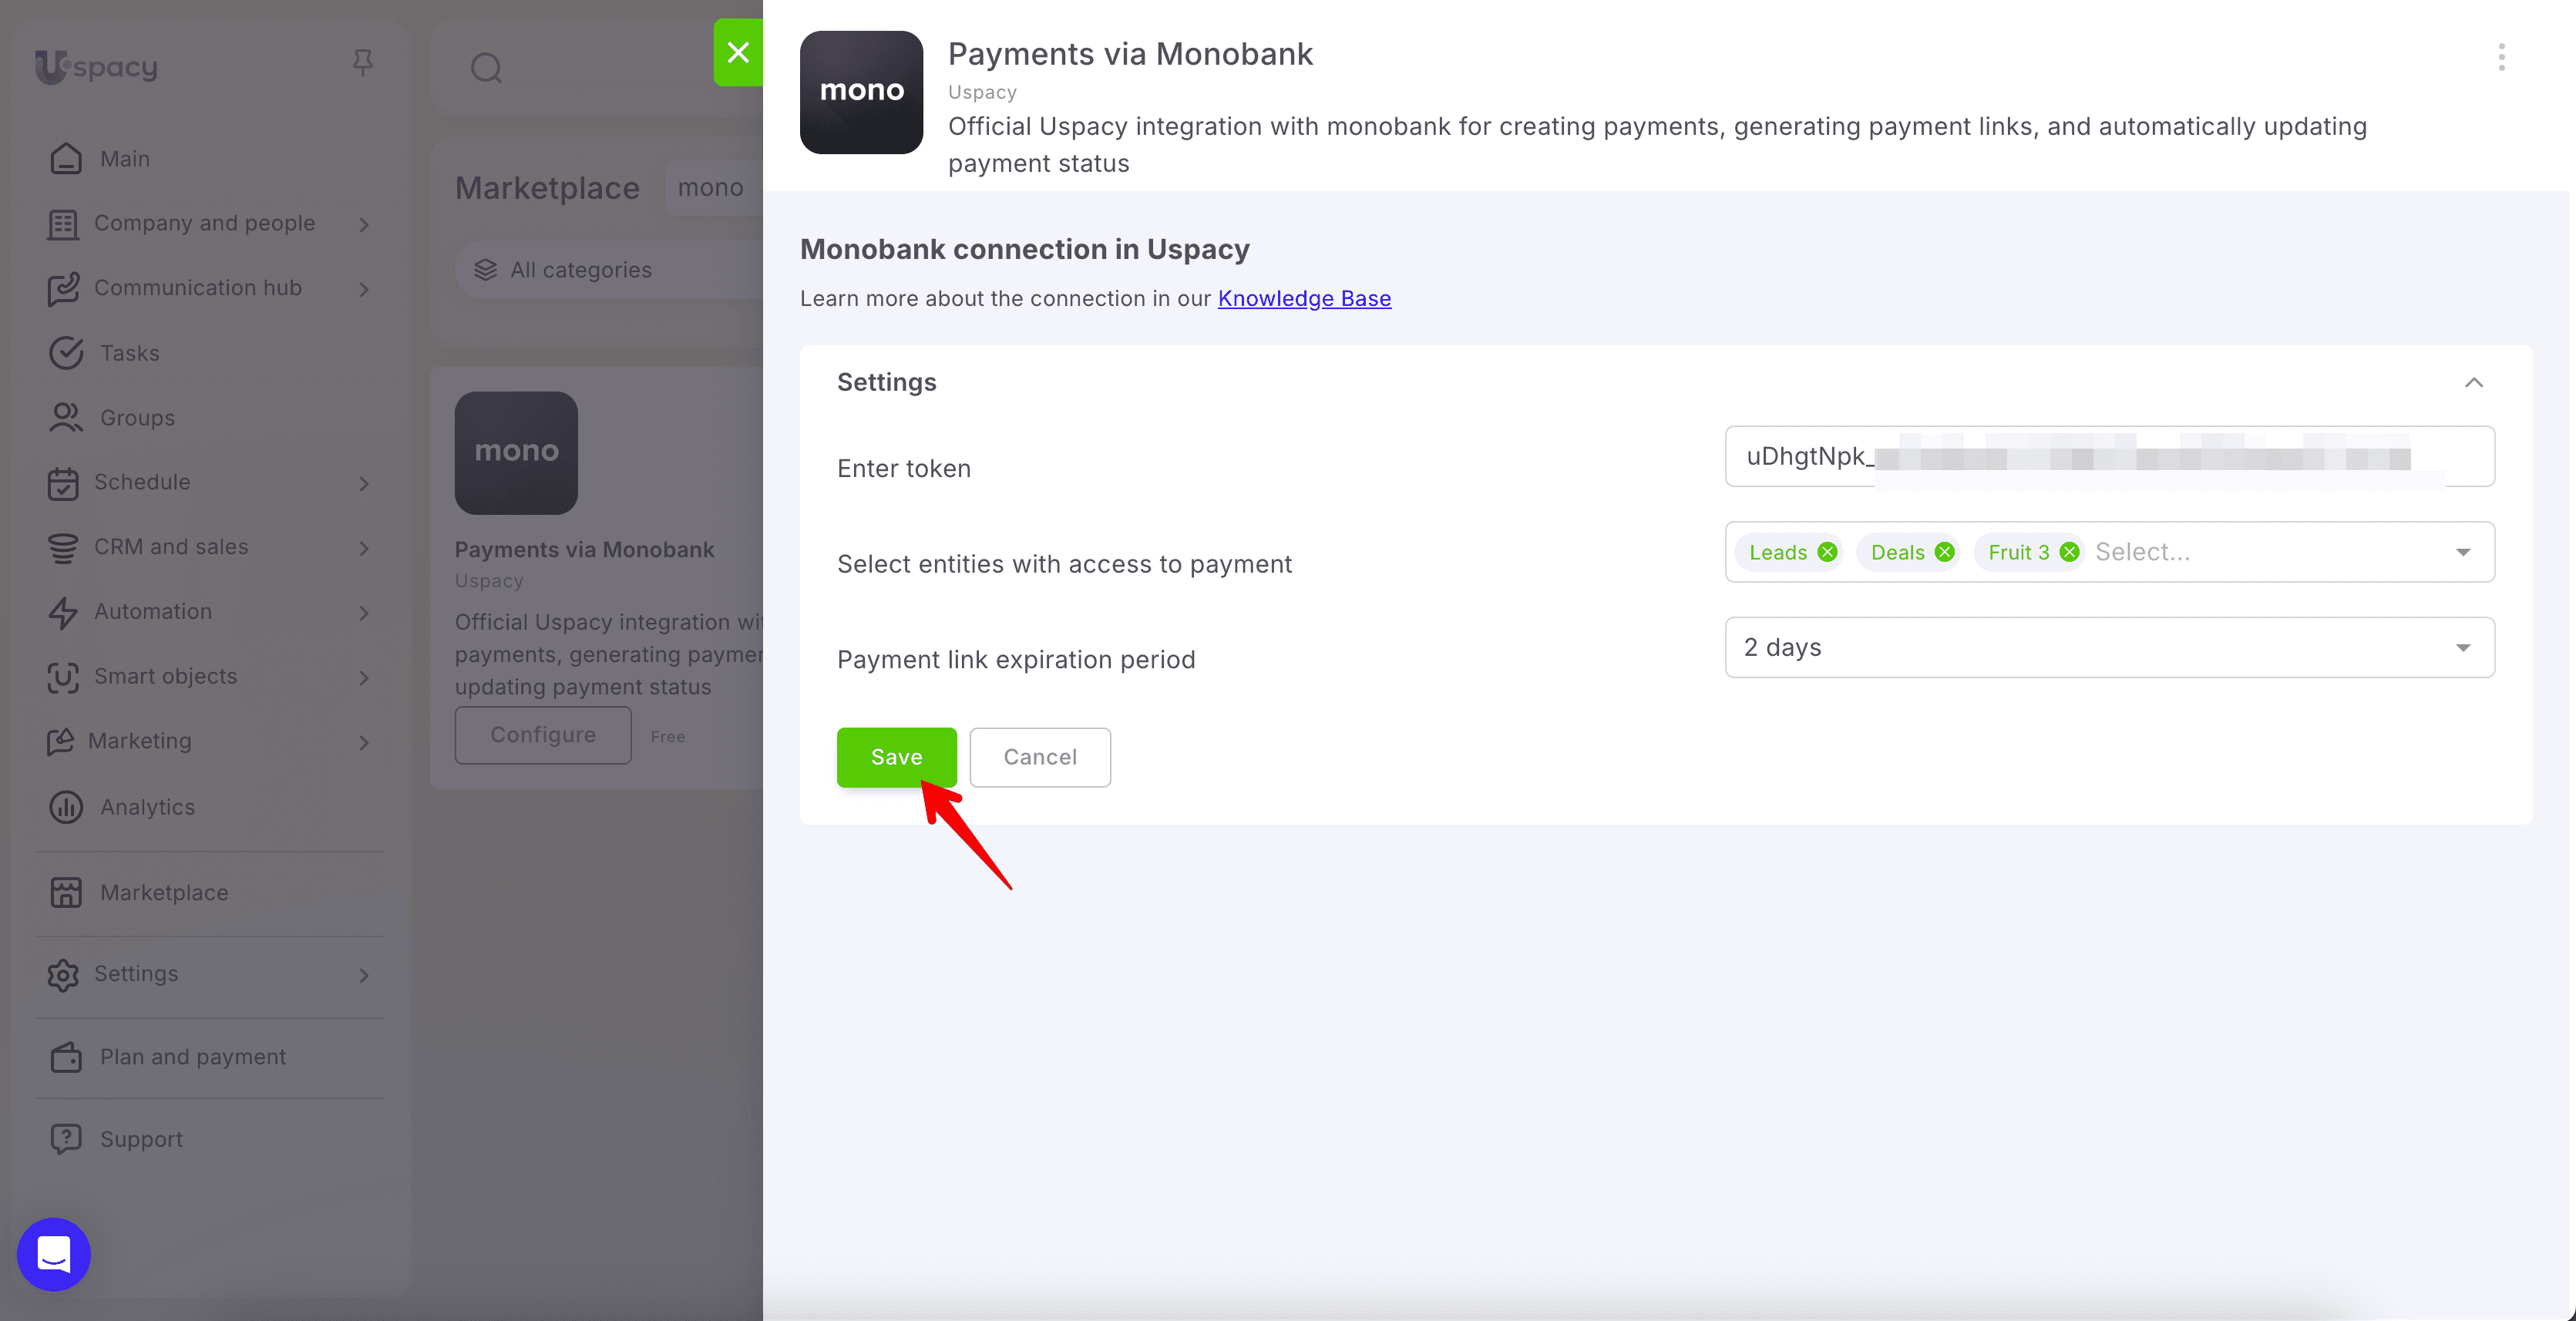Click the Marketplace search field with mono
Viewport: 2576px width, 1321px height.
[x=713, y=187]
